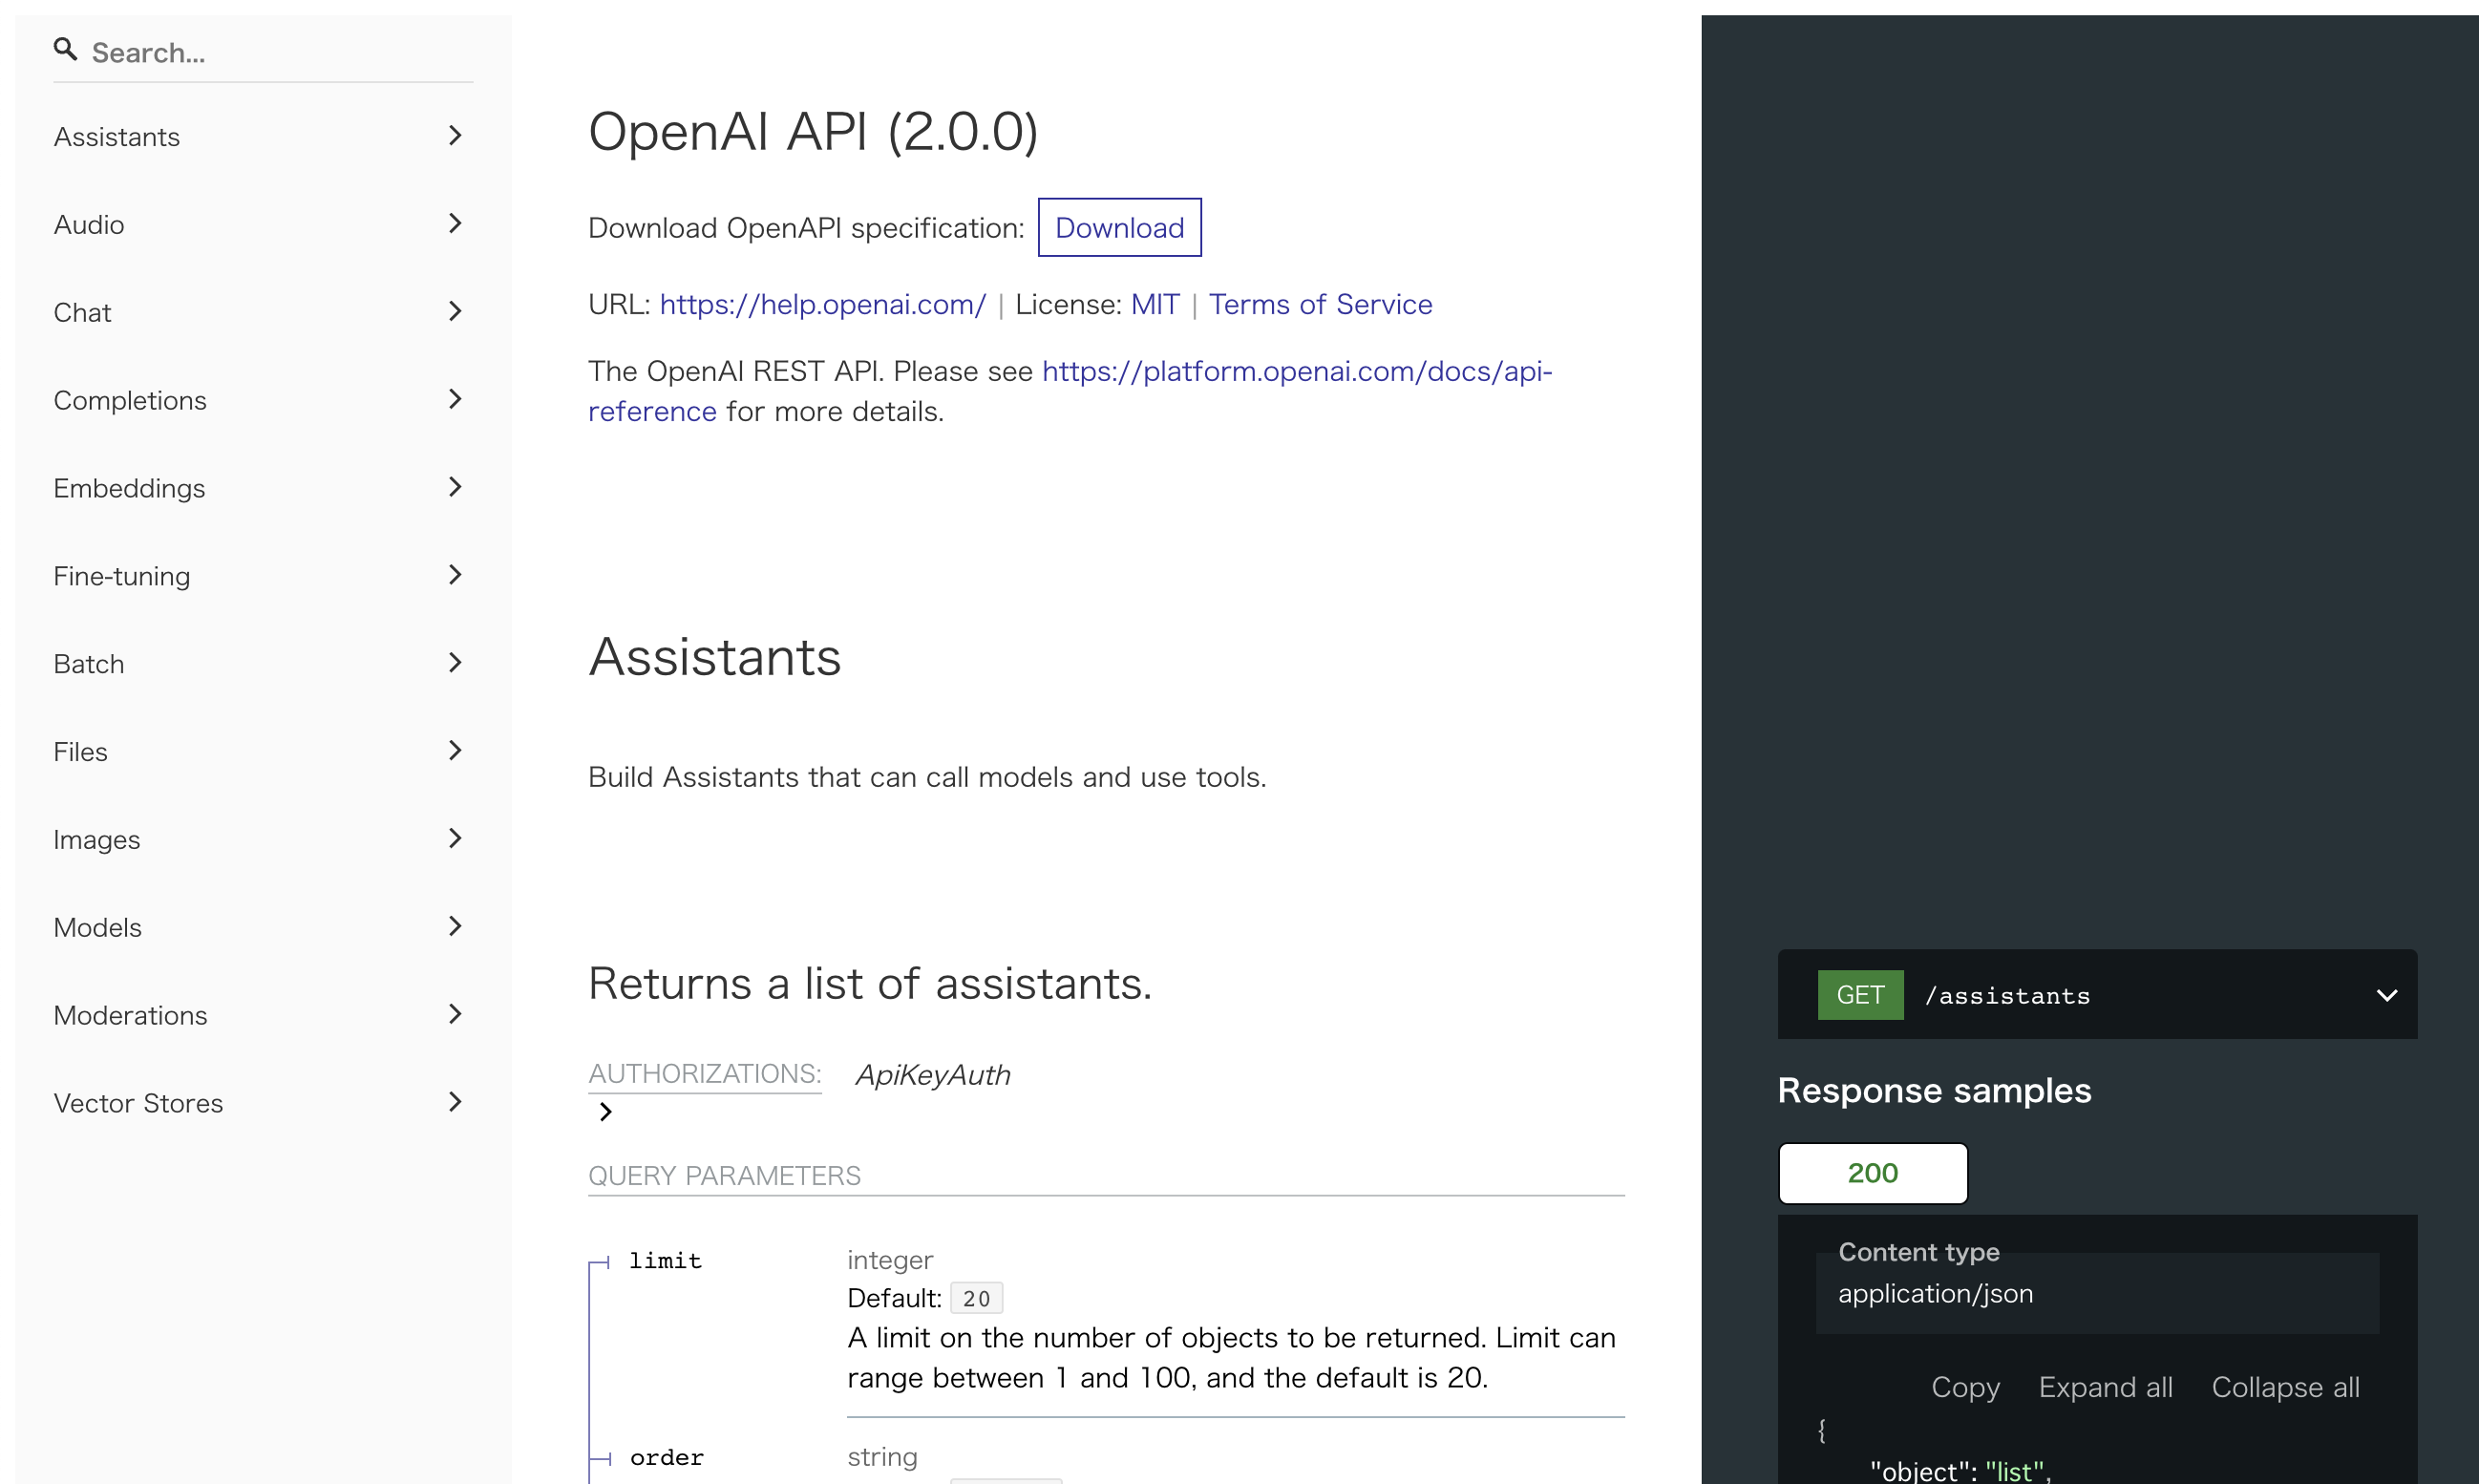This screenshot has width=2479, height=1484.
Task: Click Collapse all in response sample
Action: tap(2285, 1387)
